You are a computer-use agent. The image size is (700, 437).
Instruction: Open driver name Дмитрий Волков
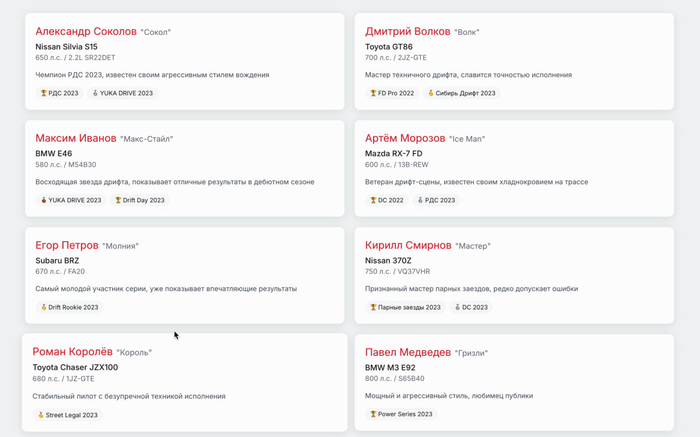pyautogui.click(x=408, y=31)
